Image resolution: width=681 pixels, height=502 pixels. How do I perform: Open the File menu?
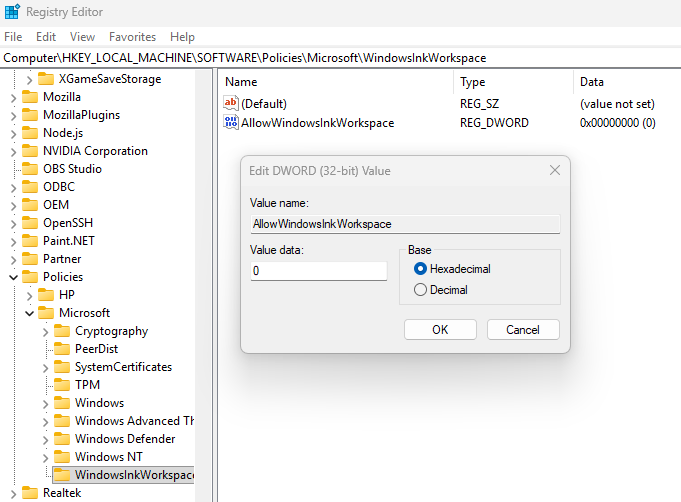pos(13,37)
